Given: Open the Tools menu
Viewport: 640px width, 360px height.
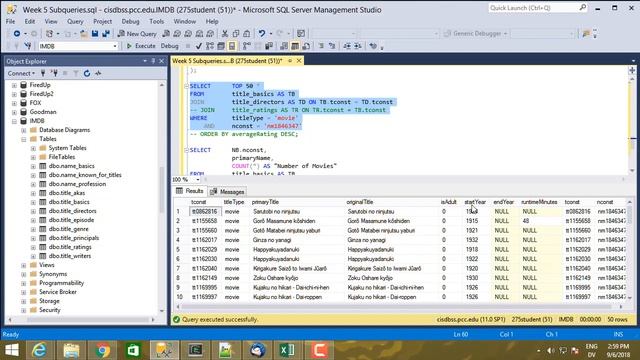Looking at the screenshot, I should pos(156,21).
